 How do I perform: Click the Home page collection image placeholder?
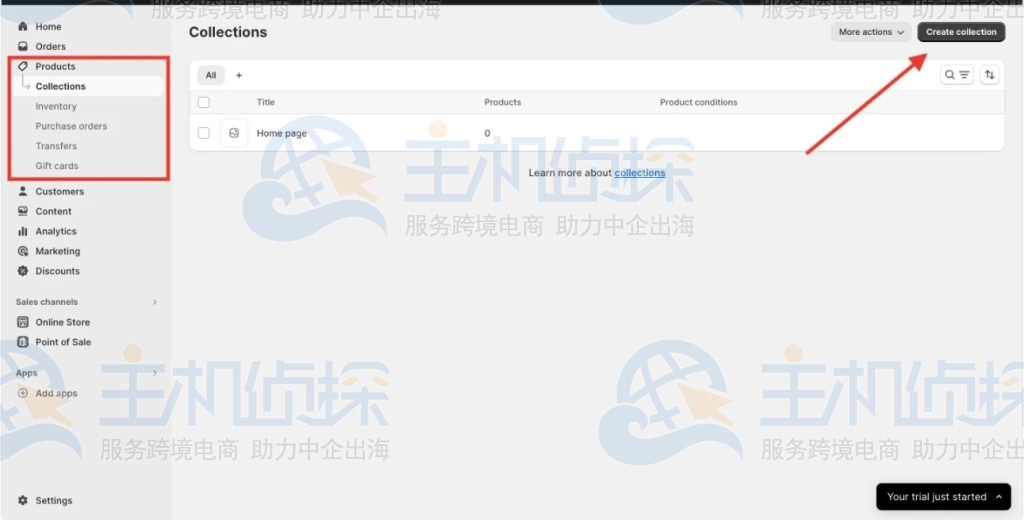234,133
